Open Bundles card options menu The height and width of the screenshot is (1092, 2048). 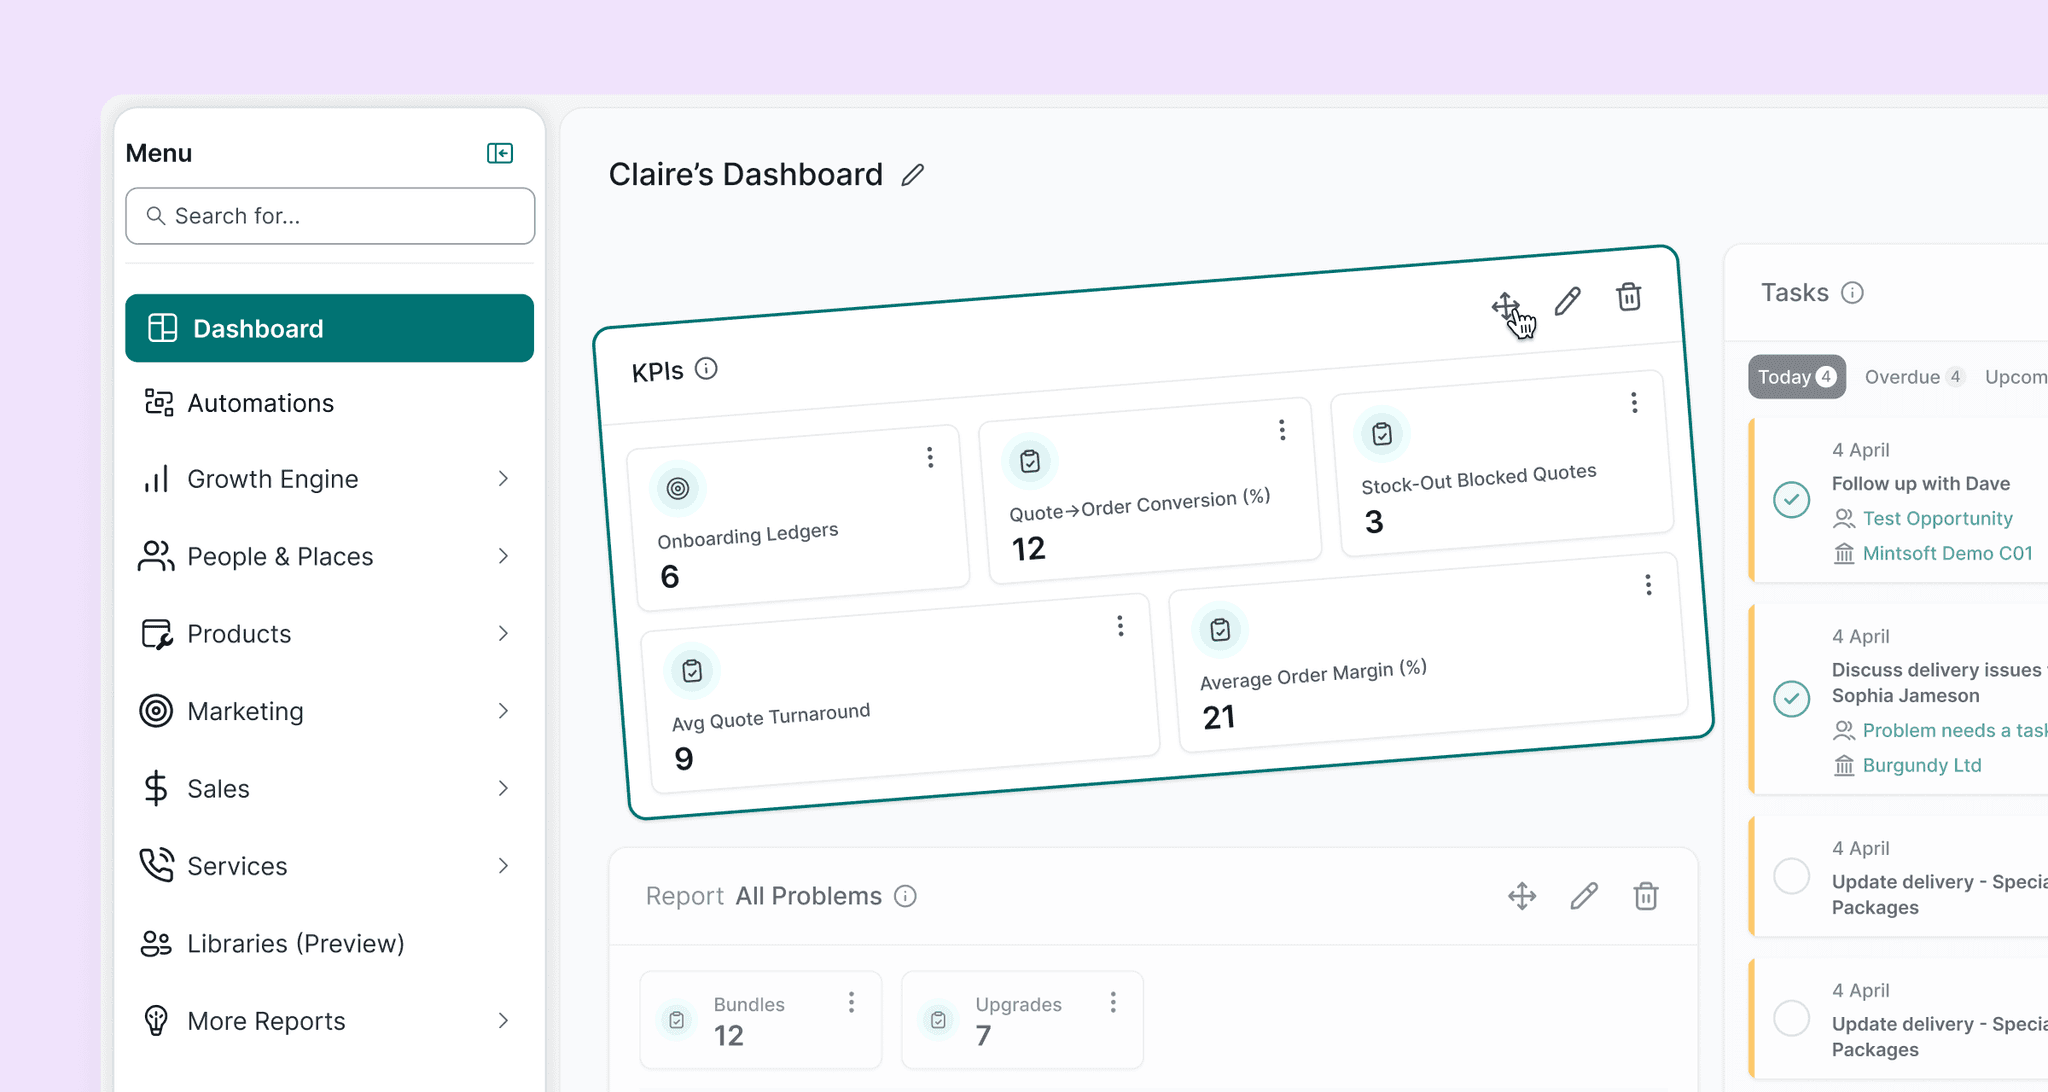851,1002
